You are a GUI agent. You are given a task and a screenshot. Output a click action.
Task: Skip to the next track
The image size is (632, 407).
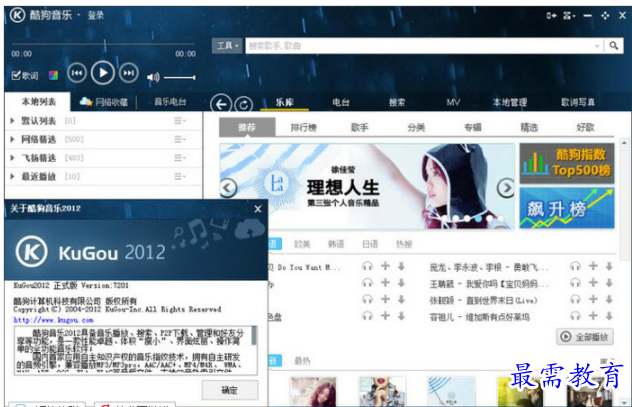point(129,73)
